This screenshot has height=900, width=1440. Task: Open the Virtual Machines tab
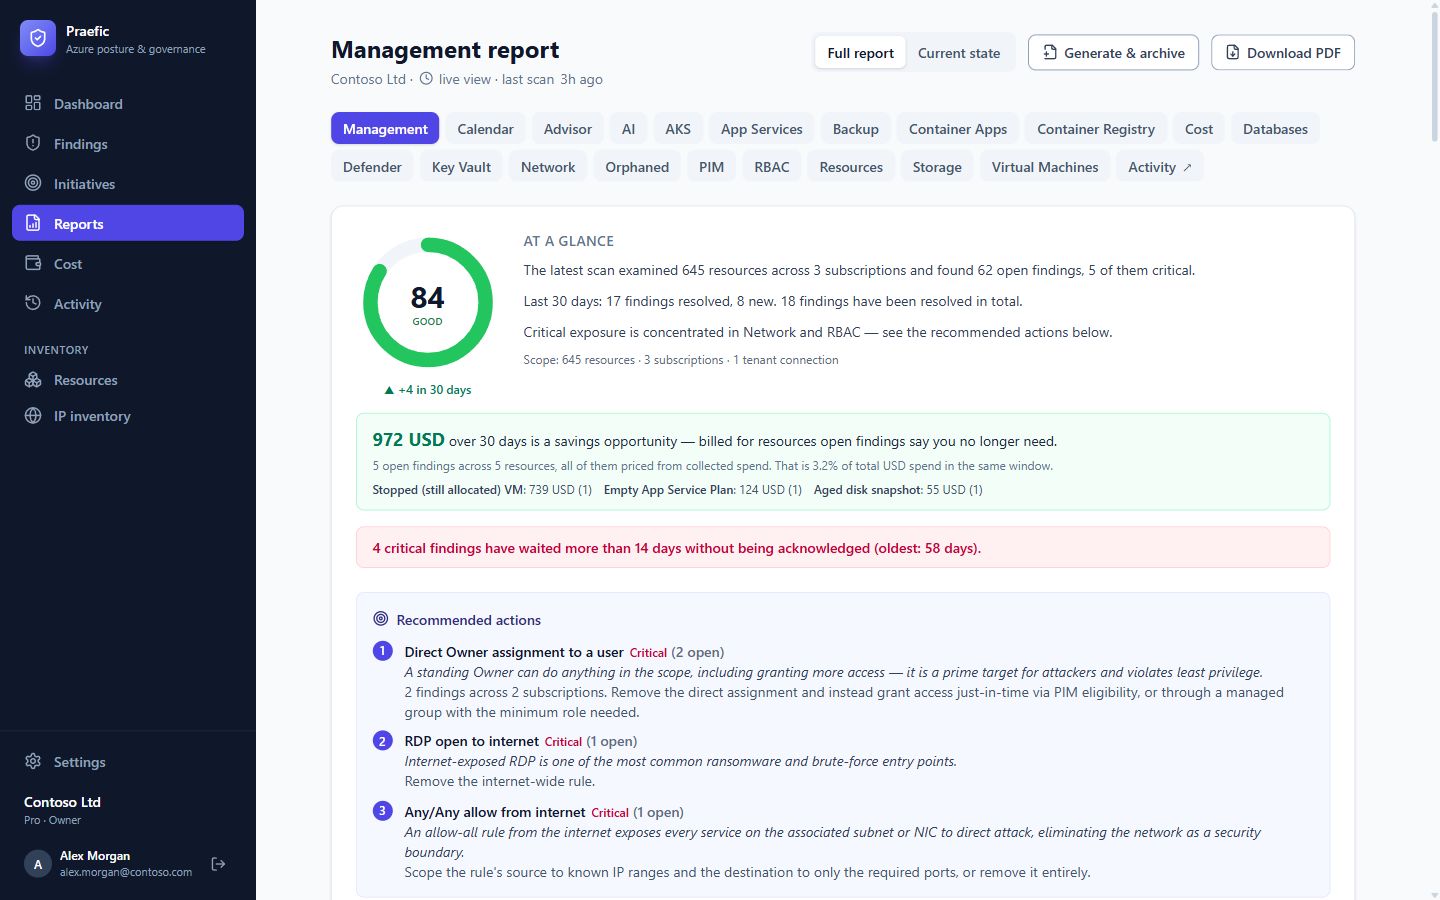(x=1045, y=167)
